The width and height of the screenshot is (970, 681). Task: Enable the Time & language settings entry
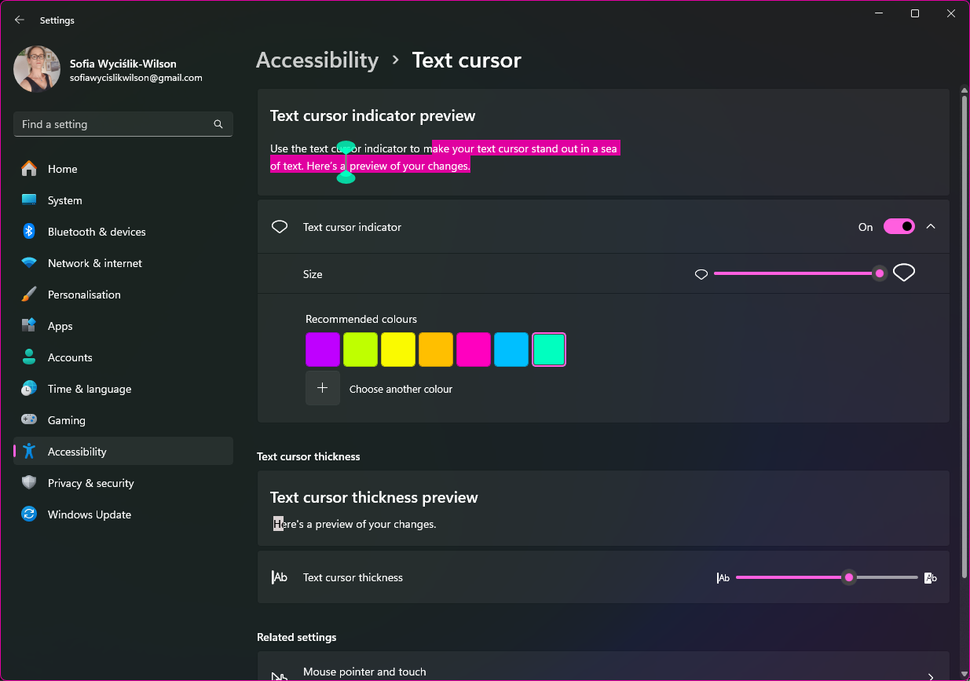89,389
